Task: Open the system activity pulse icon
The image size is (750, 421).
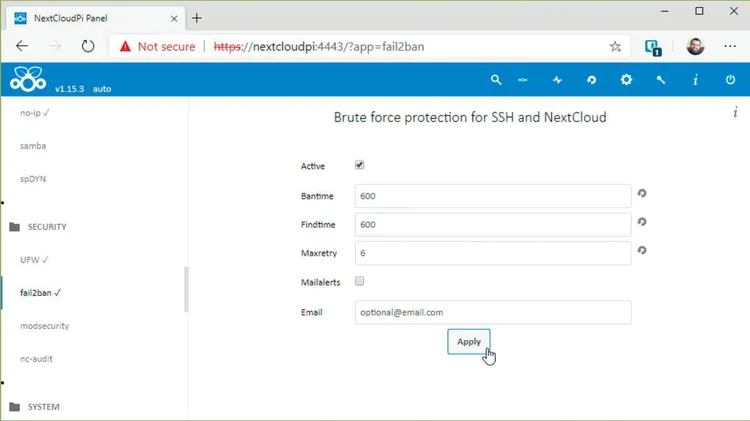Action: coord(557,80)
